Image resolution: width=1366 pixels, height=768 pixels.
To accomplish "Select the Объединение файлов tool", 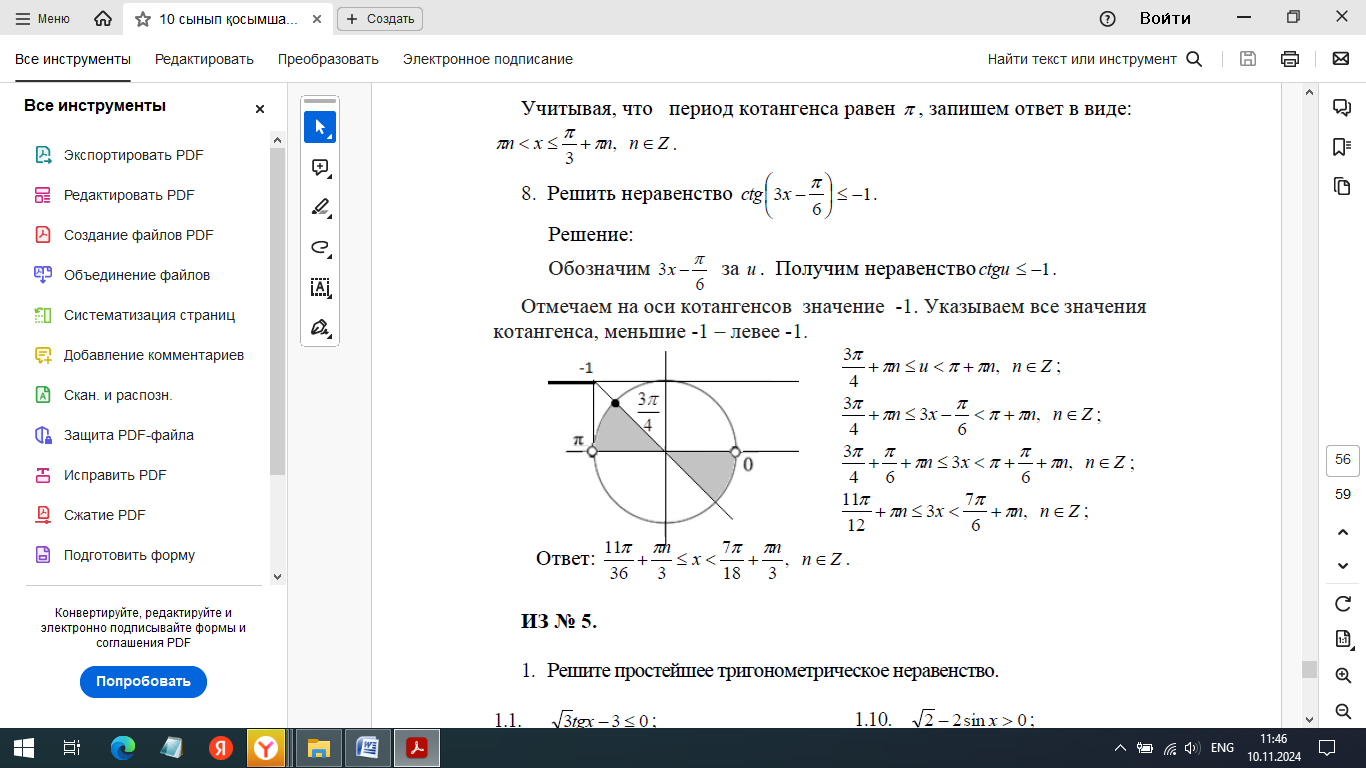I will pyautogui.click(x=137, y=275).
